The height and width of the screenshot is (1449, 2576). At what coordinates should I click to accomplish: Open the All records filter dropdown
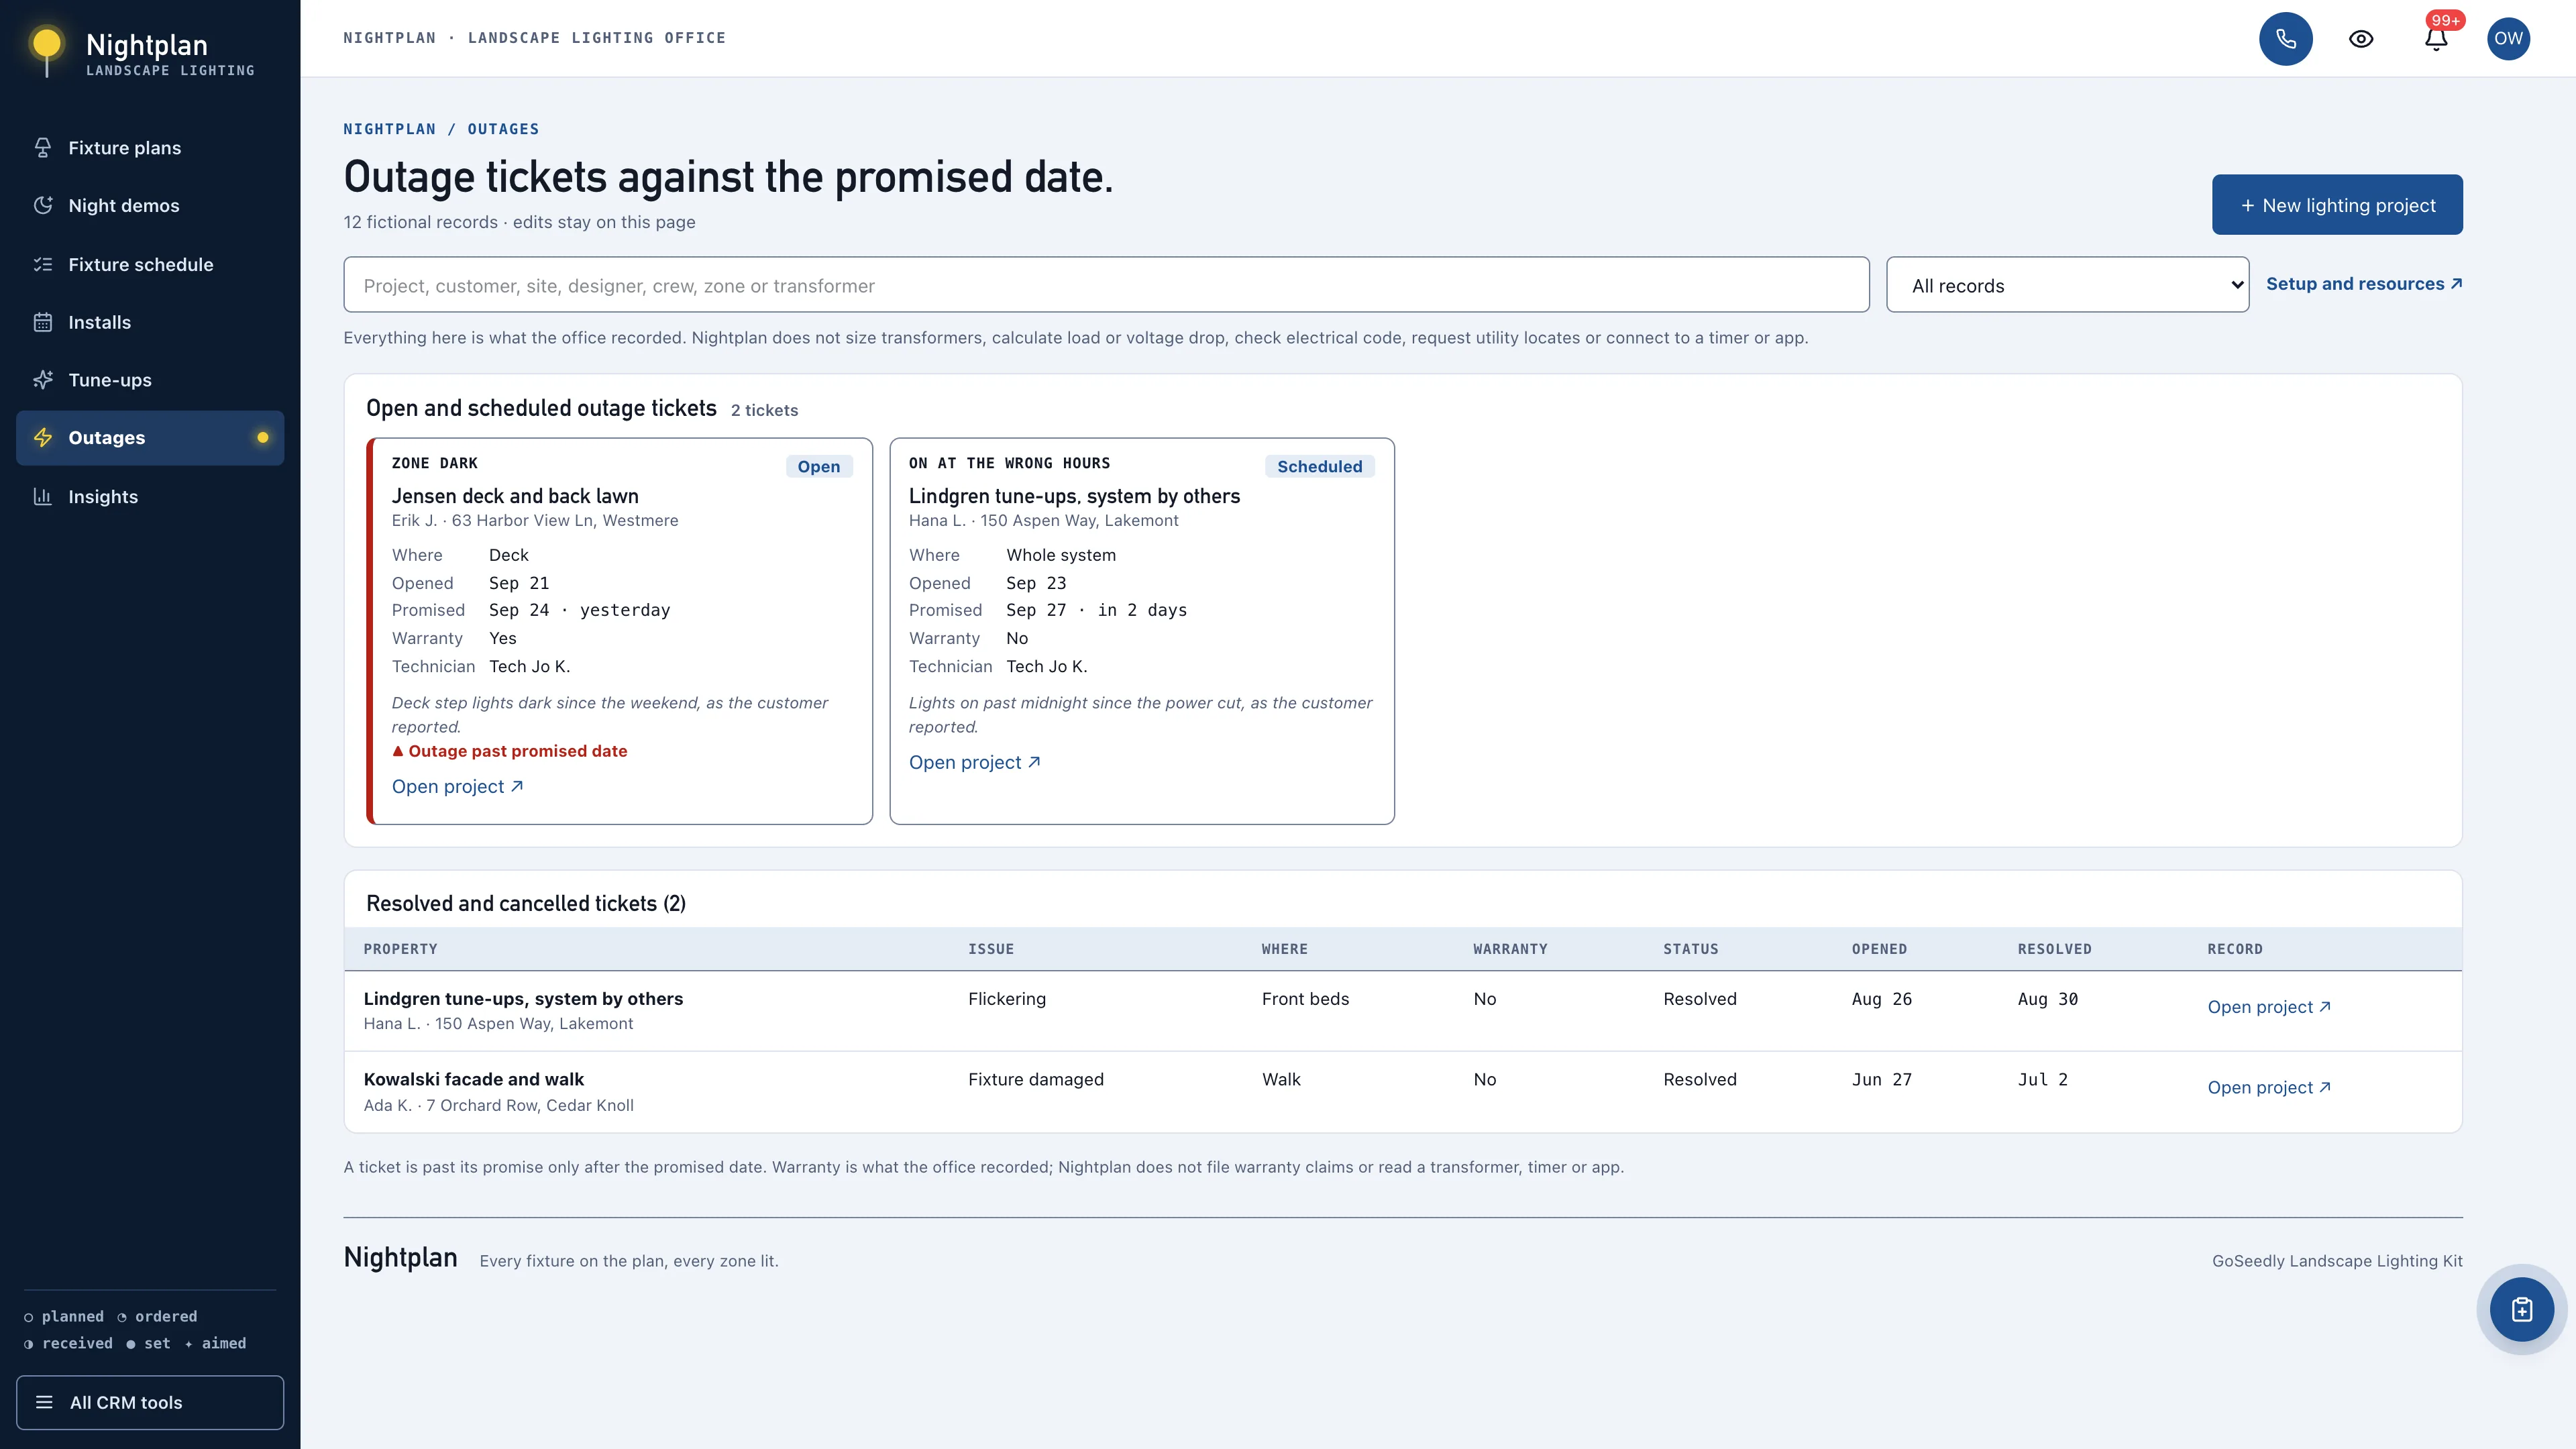(x=2067, y=285)
